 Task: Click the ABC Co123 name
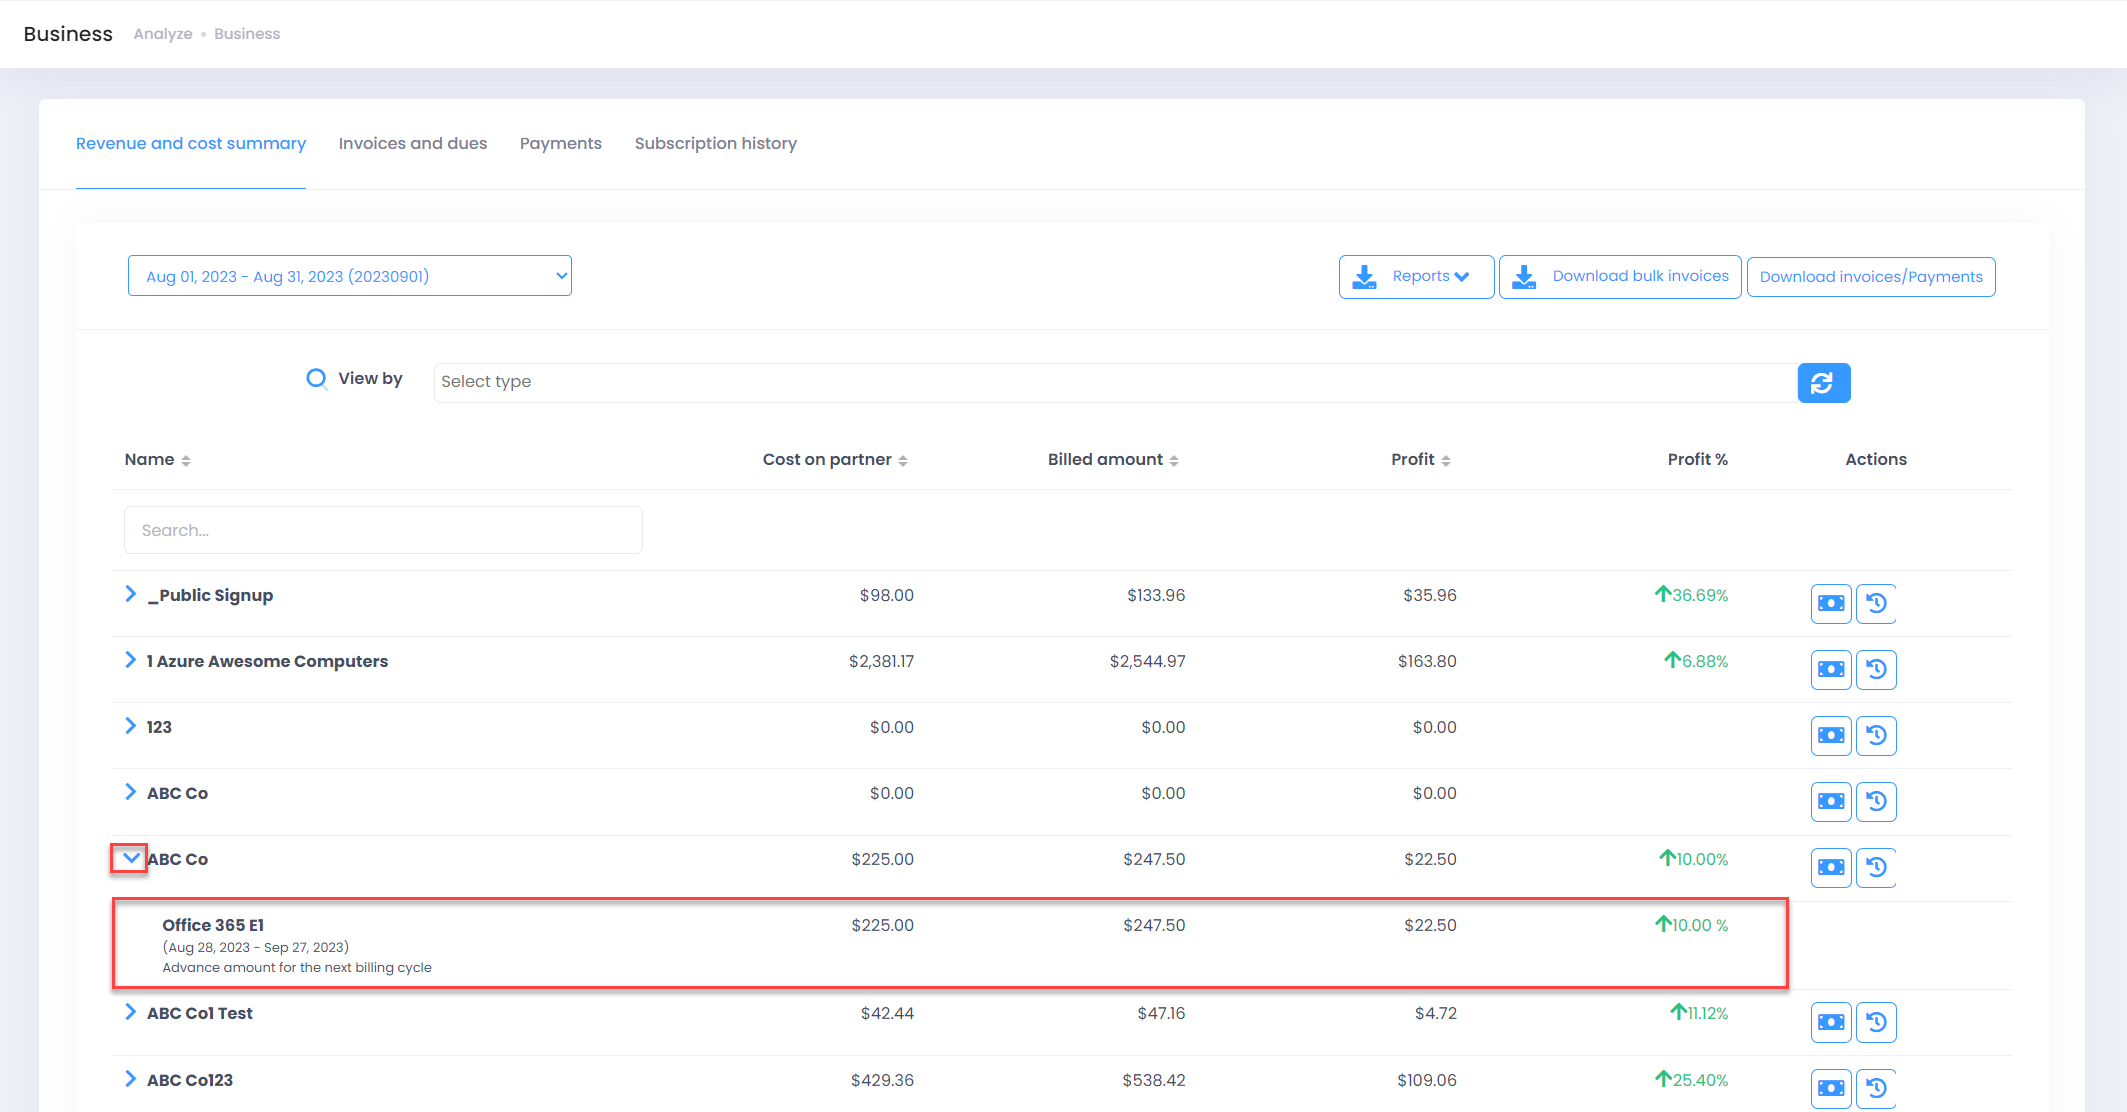190,1080
